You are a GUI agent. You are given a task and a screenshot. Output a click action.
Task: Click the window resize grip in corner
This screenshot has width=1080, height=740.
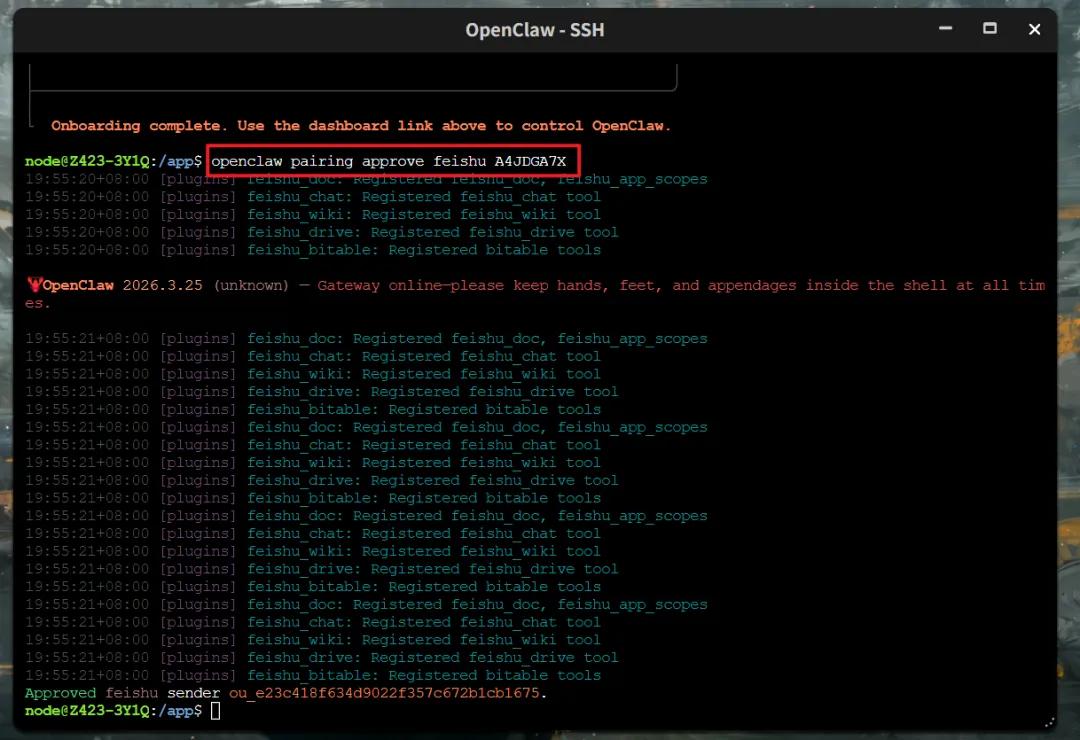pyautogui.click(x=1048, y=721)
